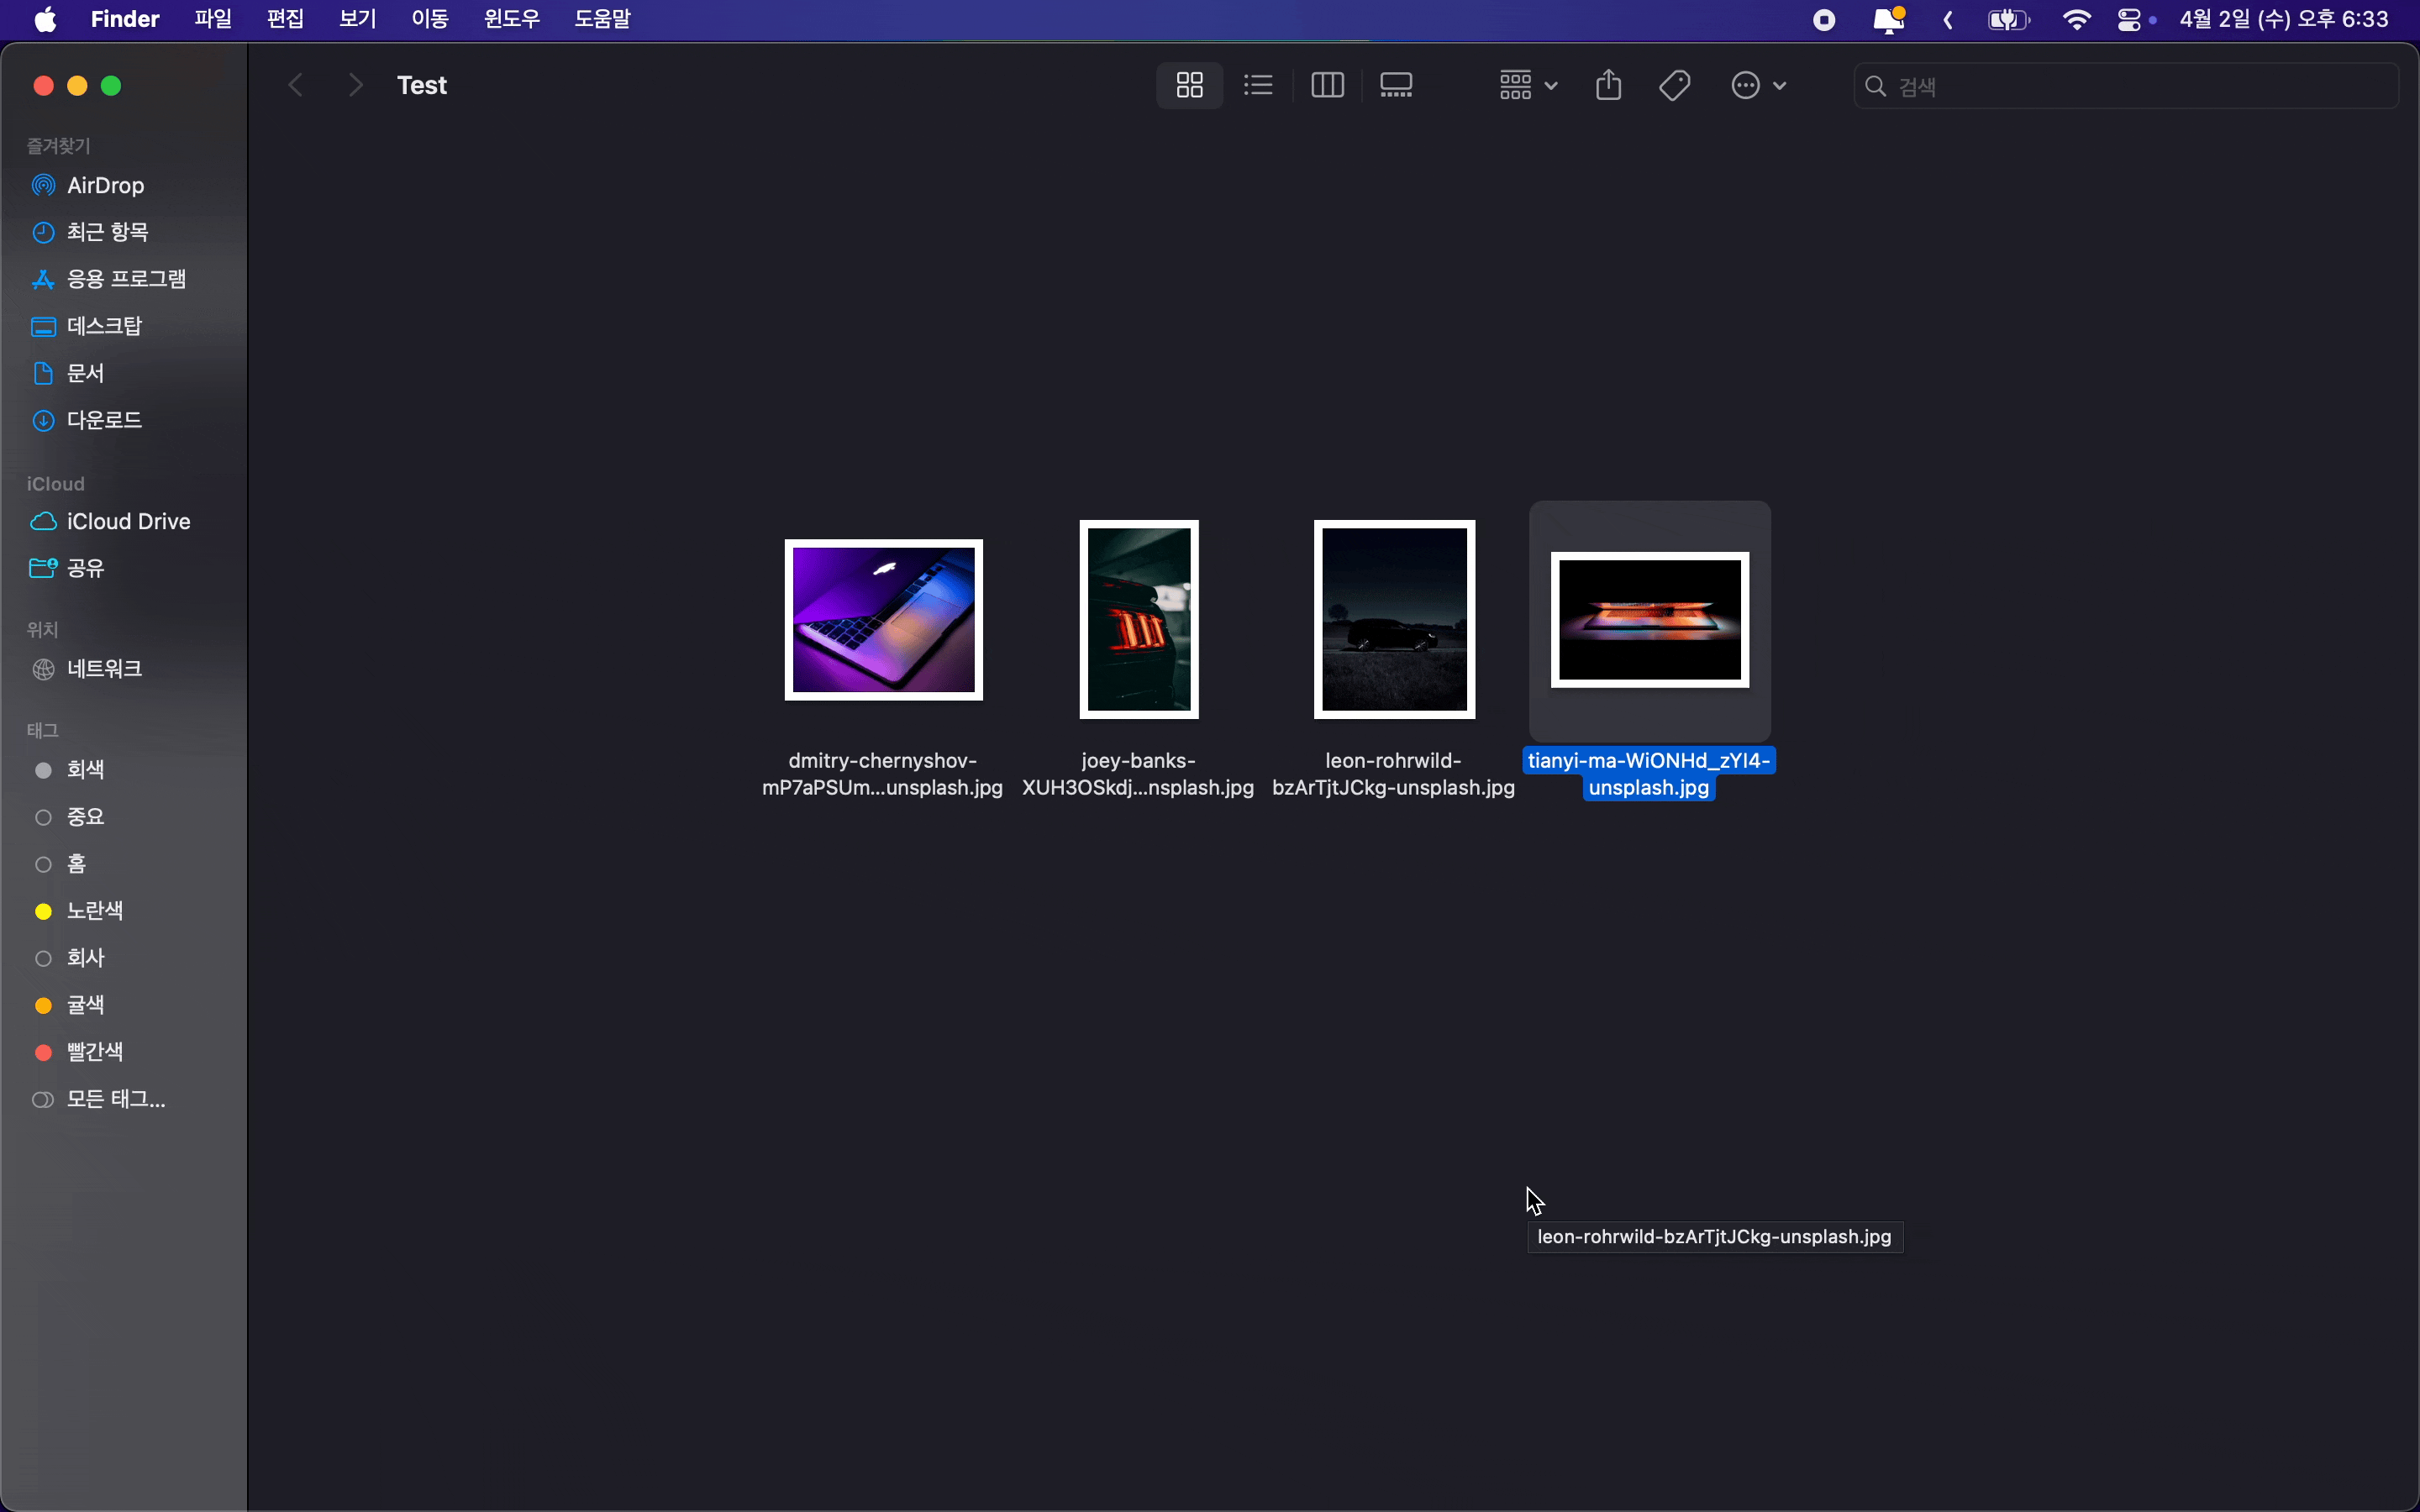Open the 파일 menu
The image size is (2420, 1512).
(x=213, y=19)
